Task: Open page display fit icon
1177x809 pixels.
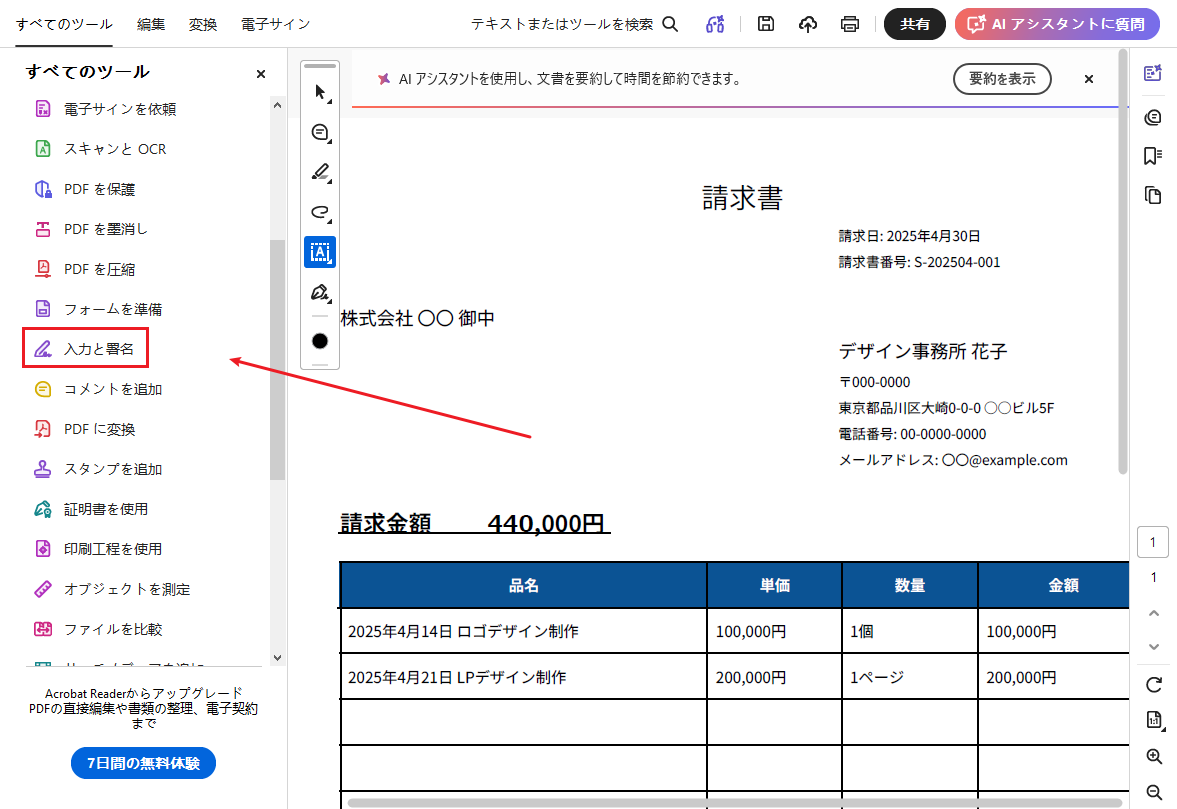Action: (x=1154, y=720)
